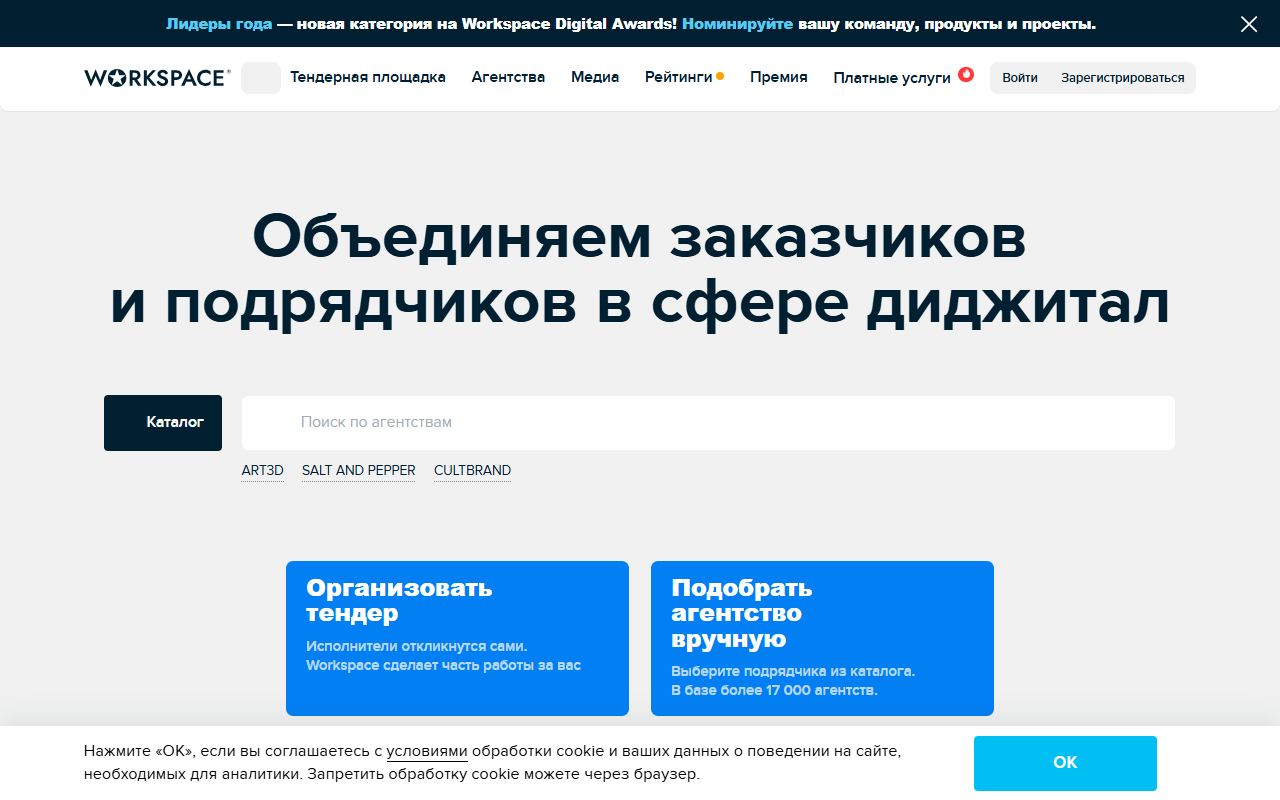1280x800 pixels.
Task: Select the ART3D suggestion
Action: point(263,471)
